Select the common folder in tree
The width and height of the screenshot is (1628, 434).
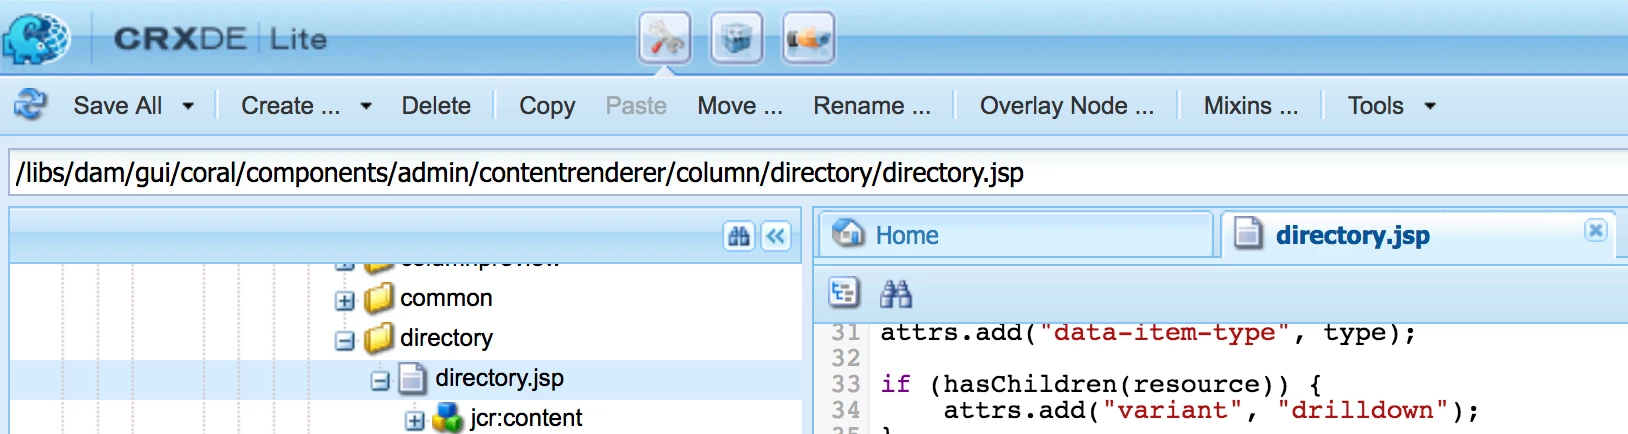[446, 298]
